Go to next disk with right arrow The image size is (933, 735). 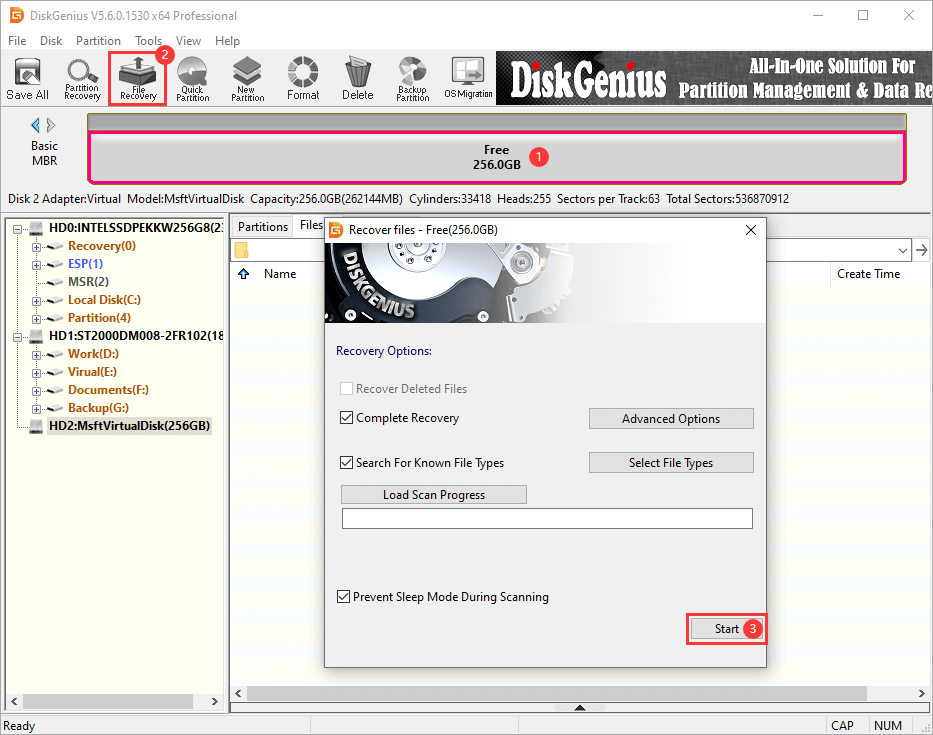[51, 125]
